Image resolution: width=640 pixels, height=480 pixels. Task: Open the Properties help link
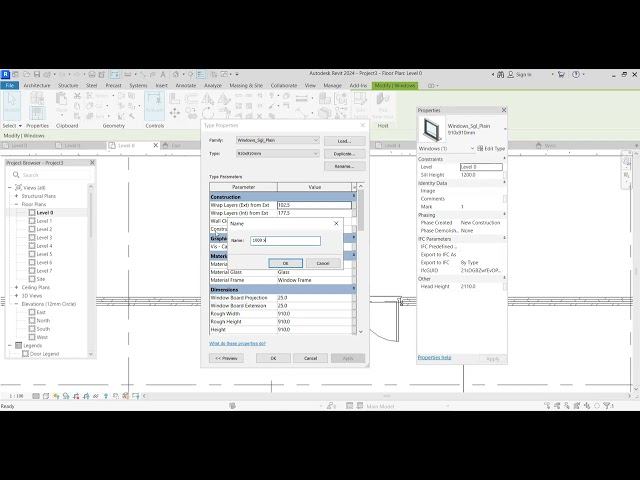pos(434,358)
